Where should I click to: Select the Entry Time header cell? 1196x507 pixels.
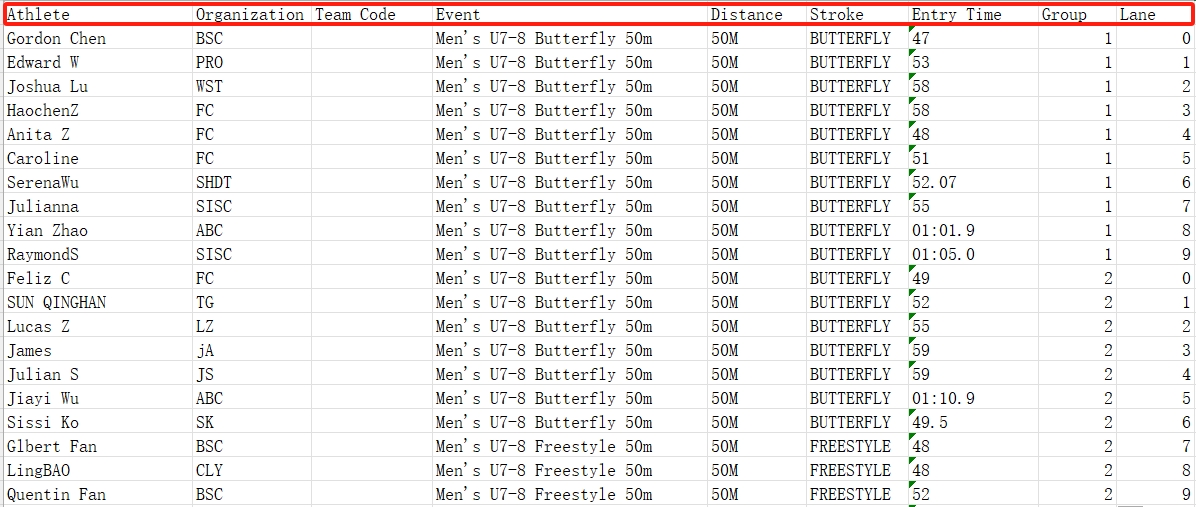[x=972, y=15]
